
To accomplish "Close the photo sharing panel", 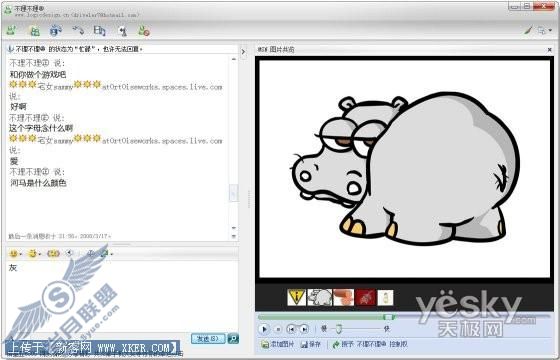I will pos(550,50).
